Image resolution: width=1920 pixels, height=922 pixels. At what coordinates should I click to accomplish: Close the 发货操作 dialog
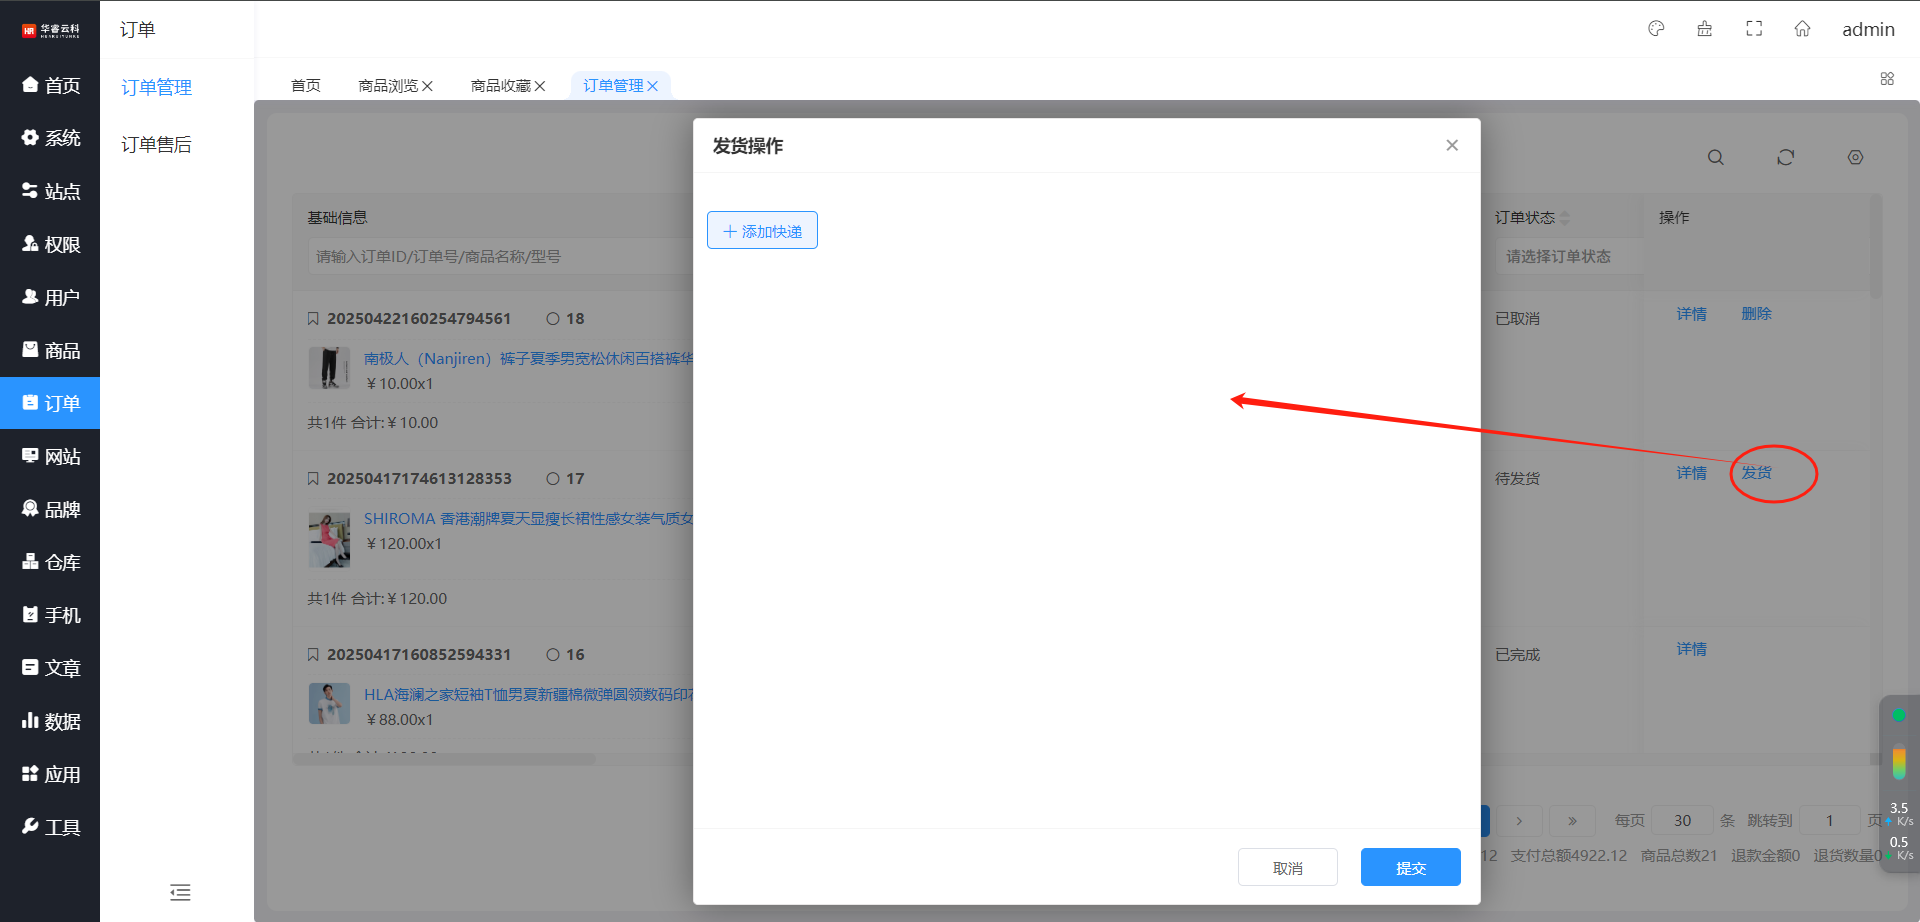(1452, 146)
